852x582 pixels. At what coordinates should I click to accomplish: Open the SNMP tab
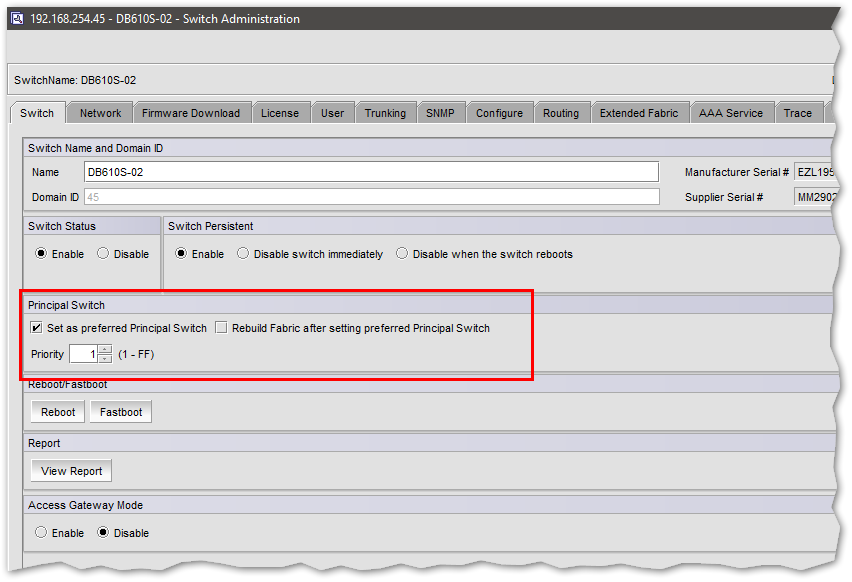(440, 113)
